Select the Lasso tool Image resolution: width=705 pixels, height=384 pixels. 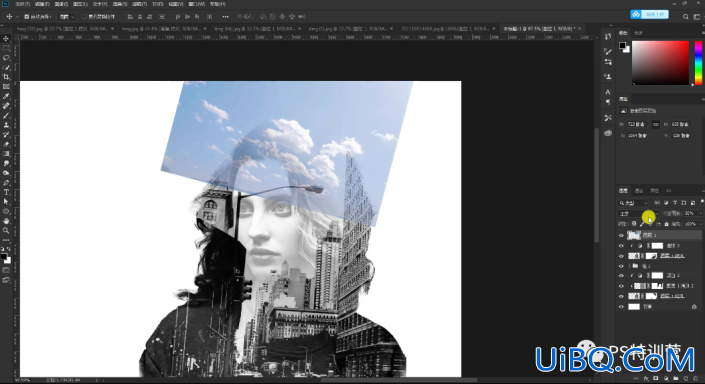(6, 58)
